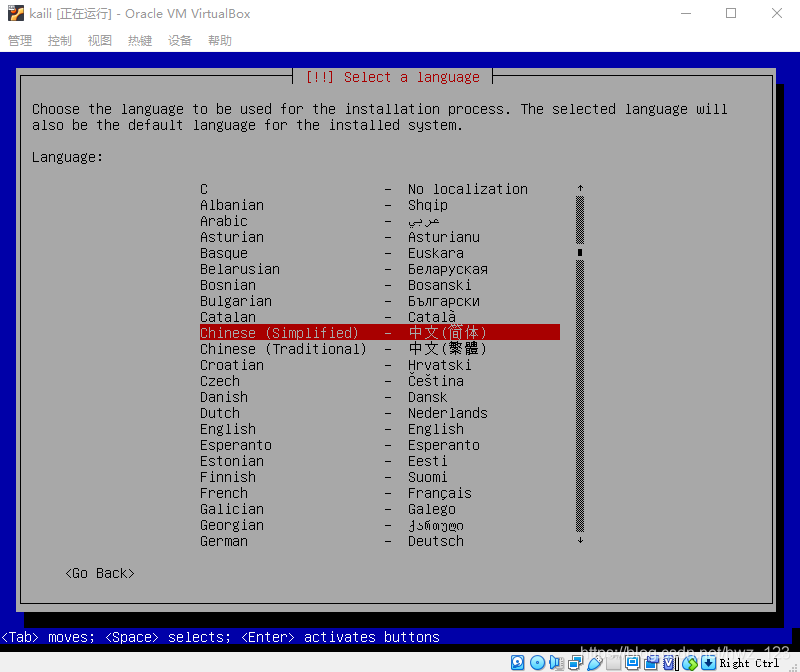
Task: Click the 'Right Ctrl' host key label
Action: [x=749, y=663]
